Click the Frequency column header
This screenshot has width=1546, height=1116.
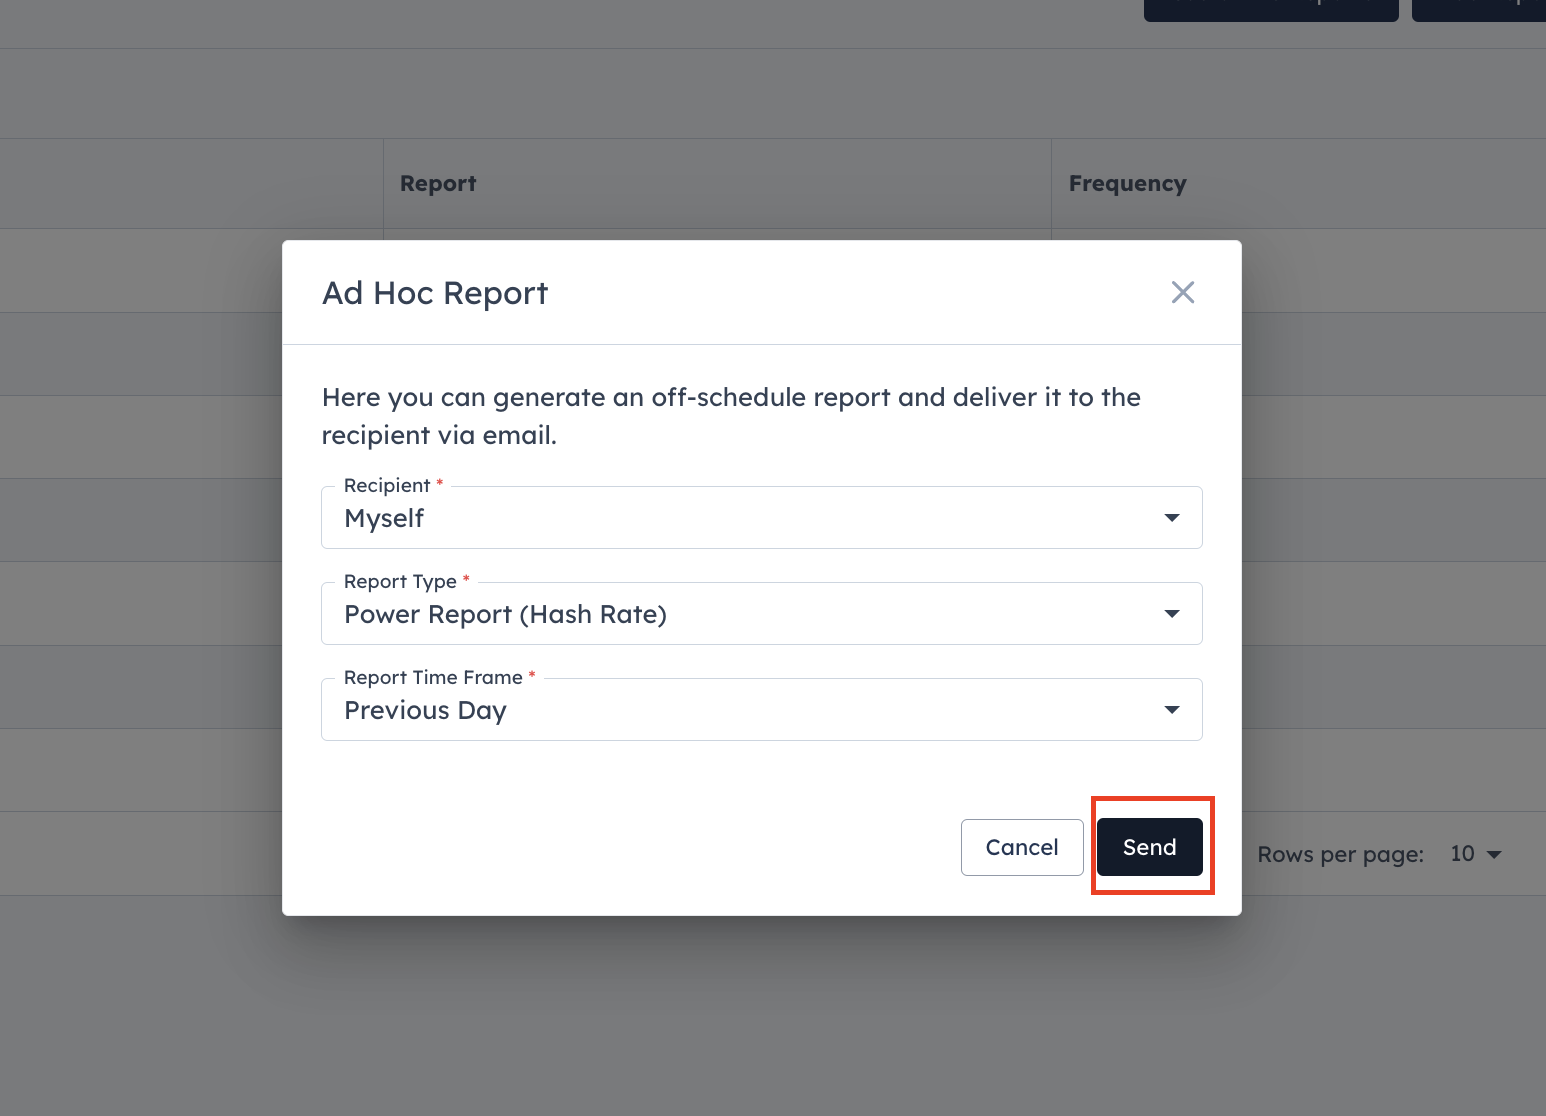pyautogui.click(x=1127, y=184)
